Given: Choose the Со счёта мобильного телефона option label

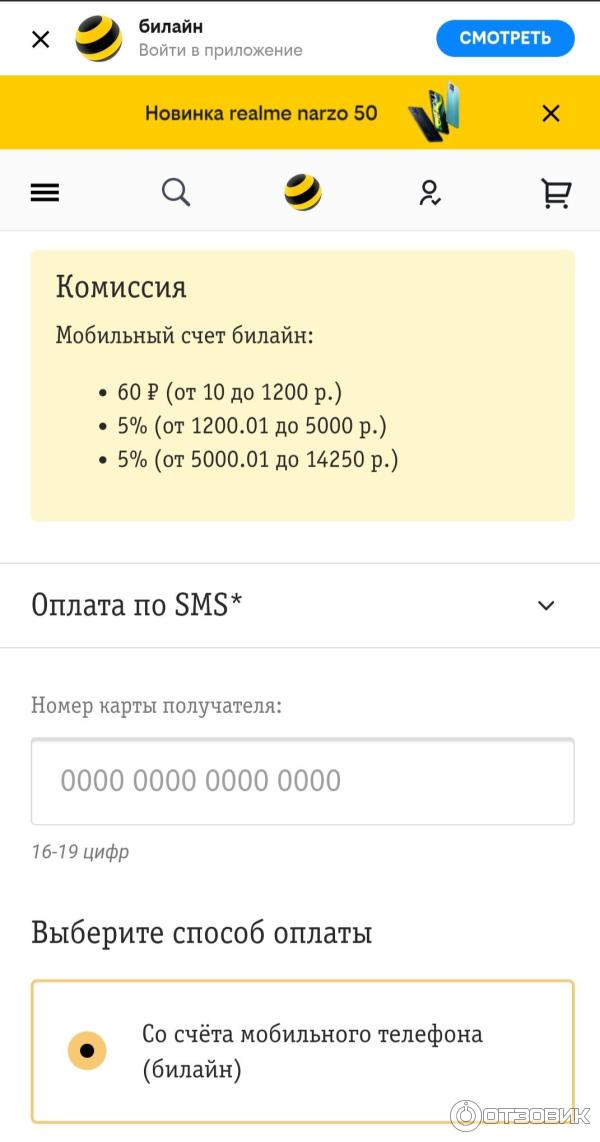Looking at the screenshot, I should click(312, 1051).
